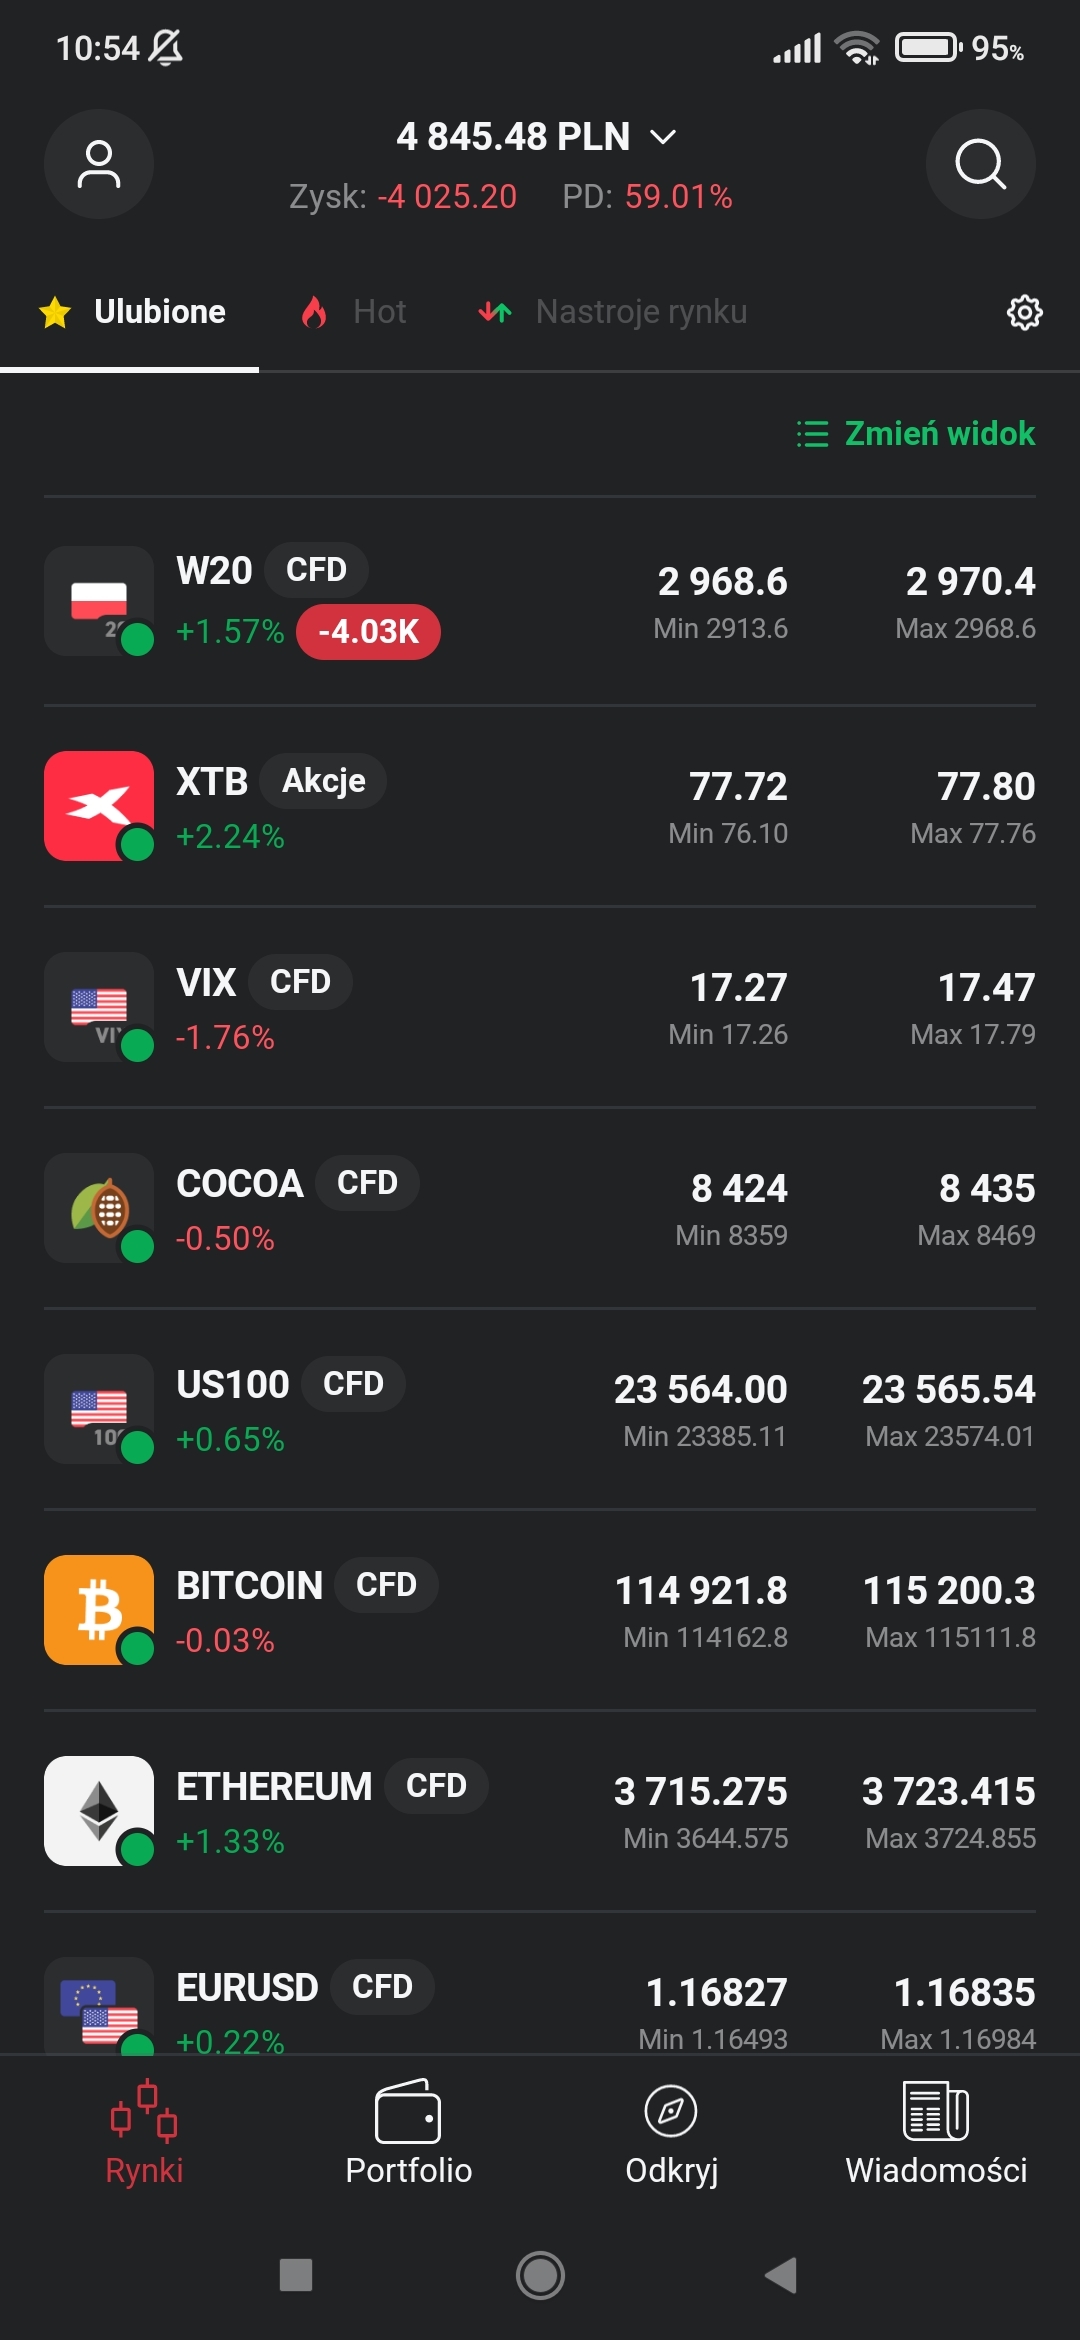Open the user profile icon

[x=98, y=164]
